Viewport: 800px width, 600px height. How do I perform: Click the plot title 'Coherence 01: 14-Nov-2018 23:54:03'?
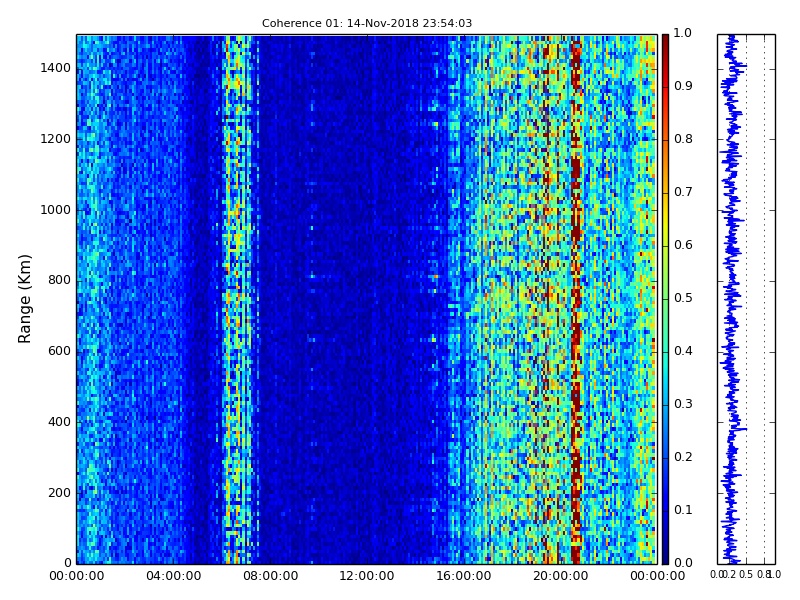367,23
